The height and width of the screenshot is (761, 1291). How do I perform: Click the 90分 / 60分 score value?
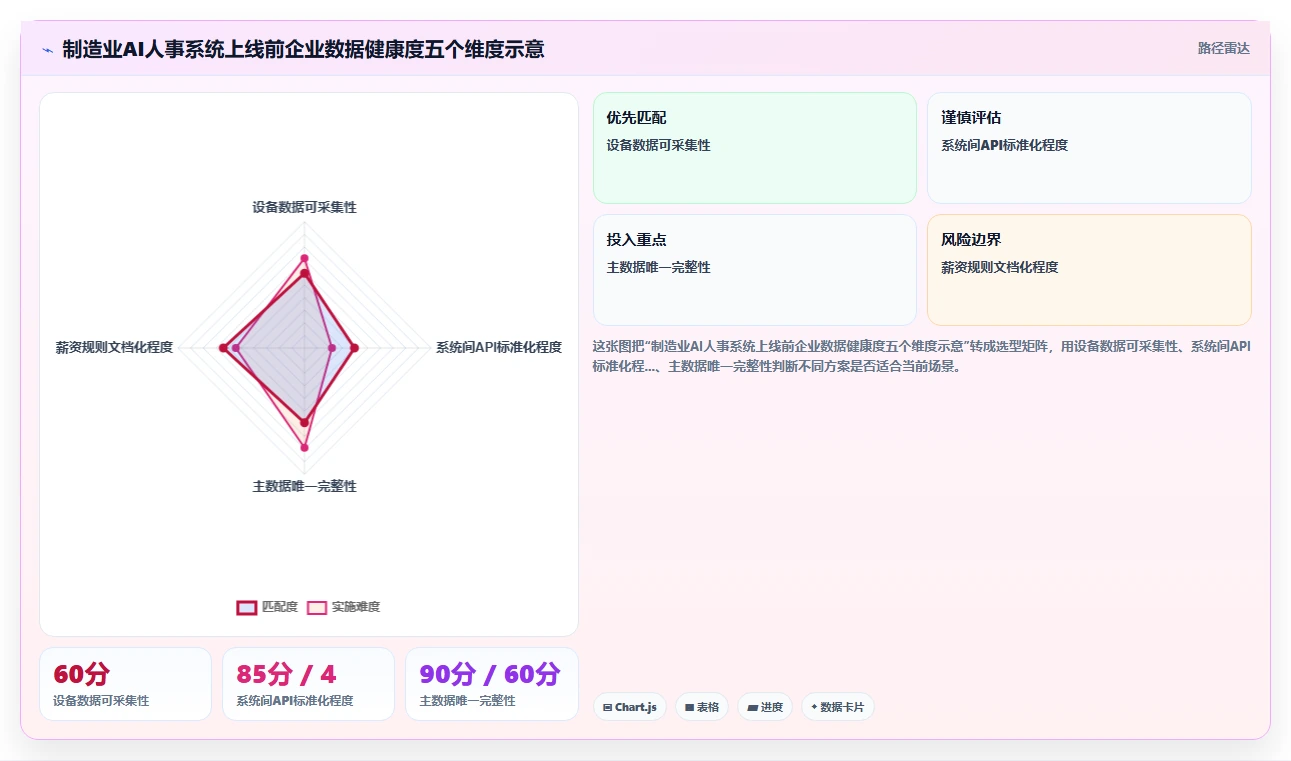(x=490, y=675)
